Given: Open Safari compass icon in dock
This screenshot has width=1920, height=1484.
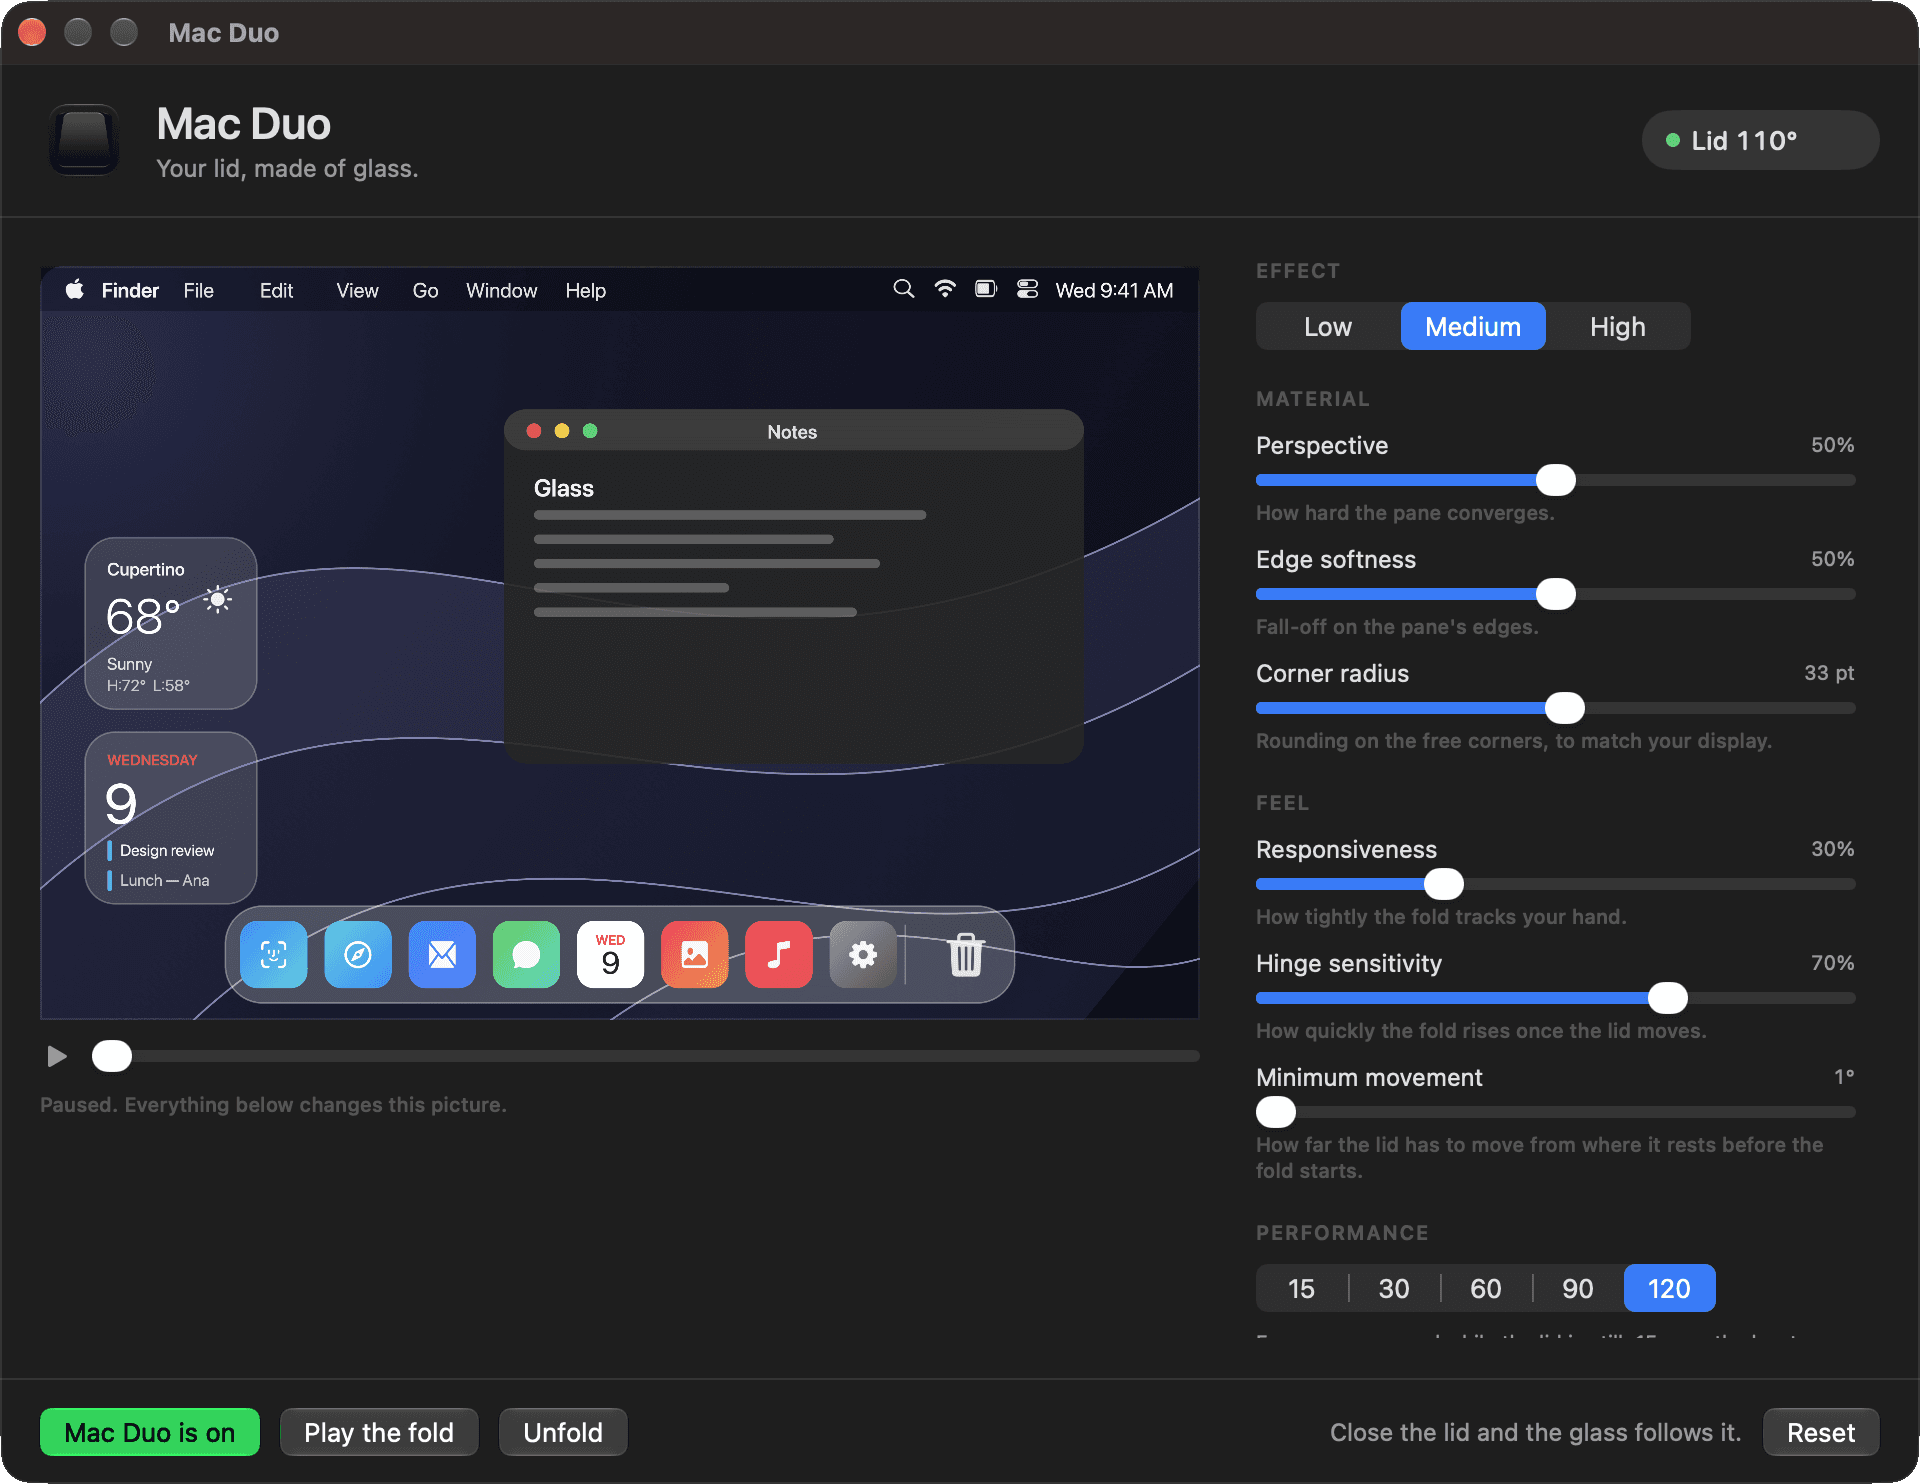Looking at the screenshot, I should [x=358, y=955].
